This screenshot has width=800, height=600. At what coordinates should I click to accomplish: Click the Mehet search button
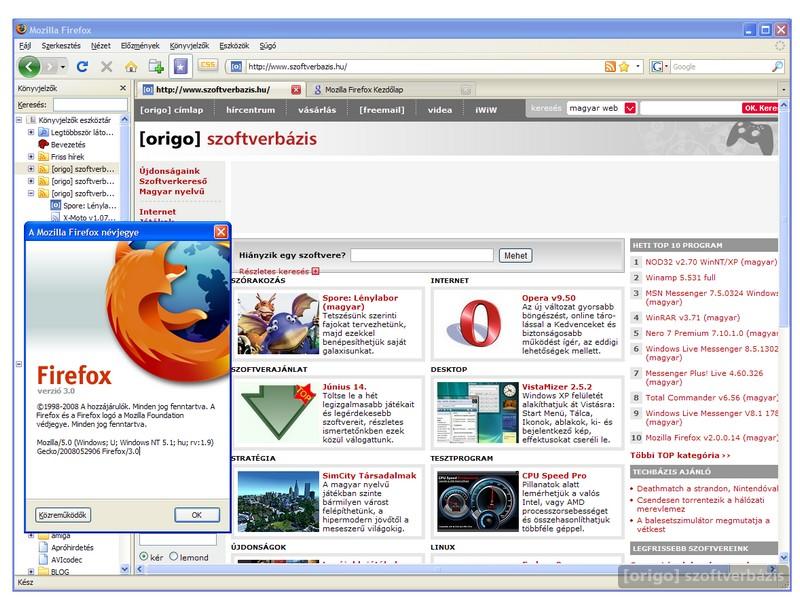515,255
